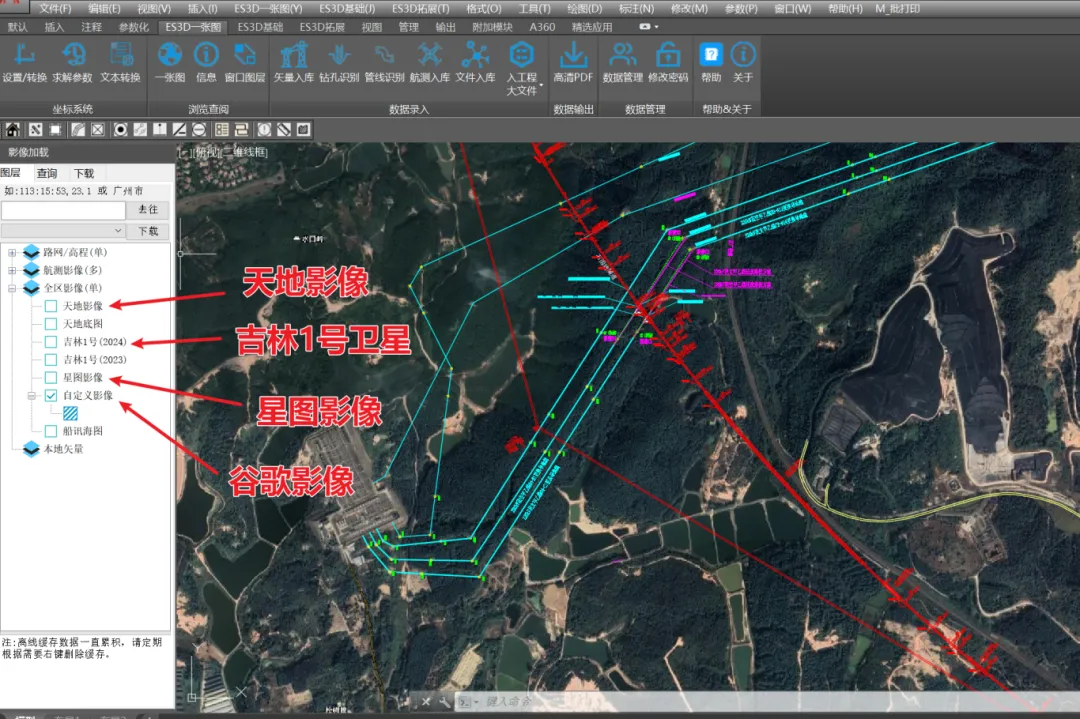The height and width of the screenshot is (719, 1080).
Task: Open the 航测入库 drone icon
Action: 430,62
